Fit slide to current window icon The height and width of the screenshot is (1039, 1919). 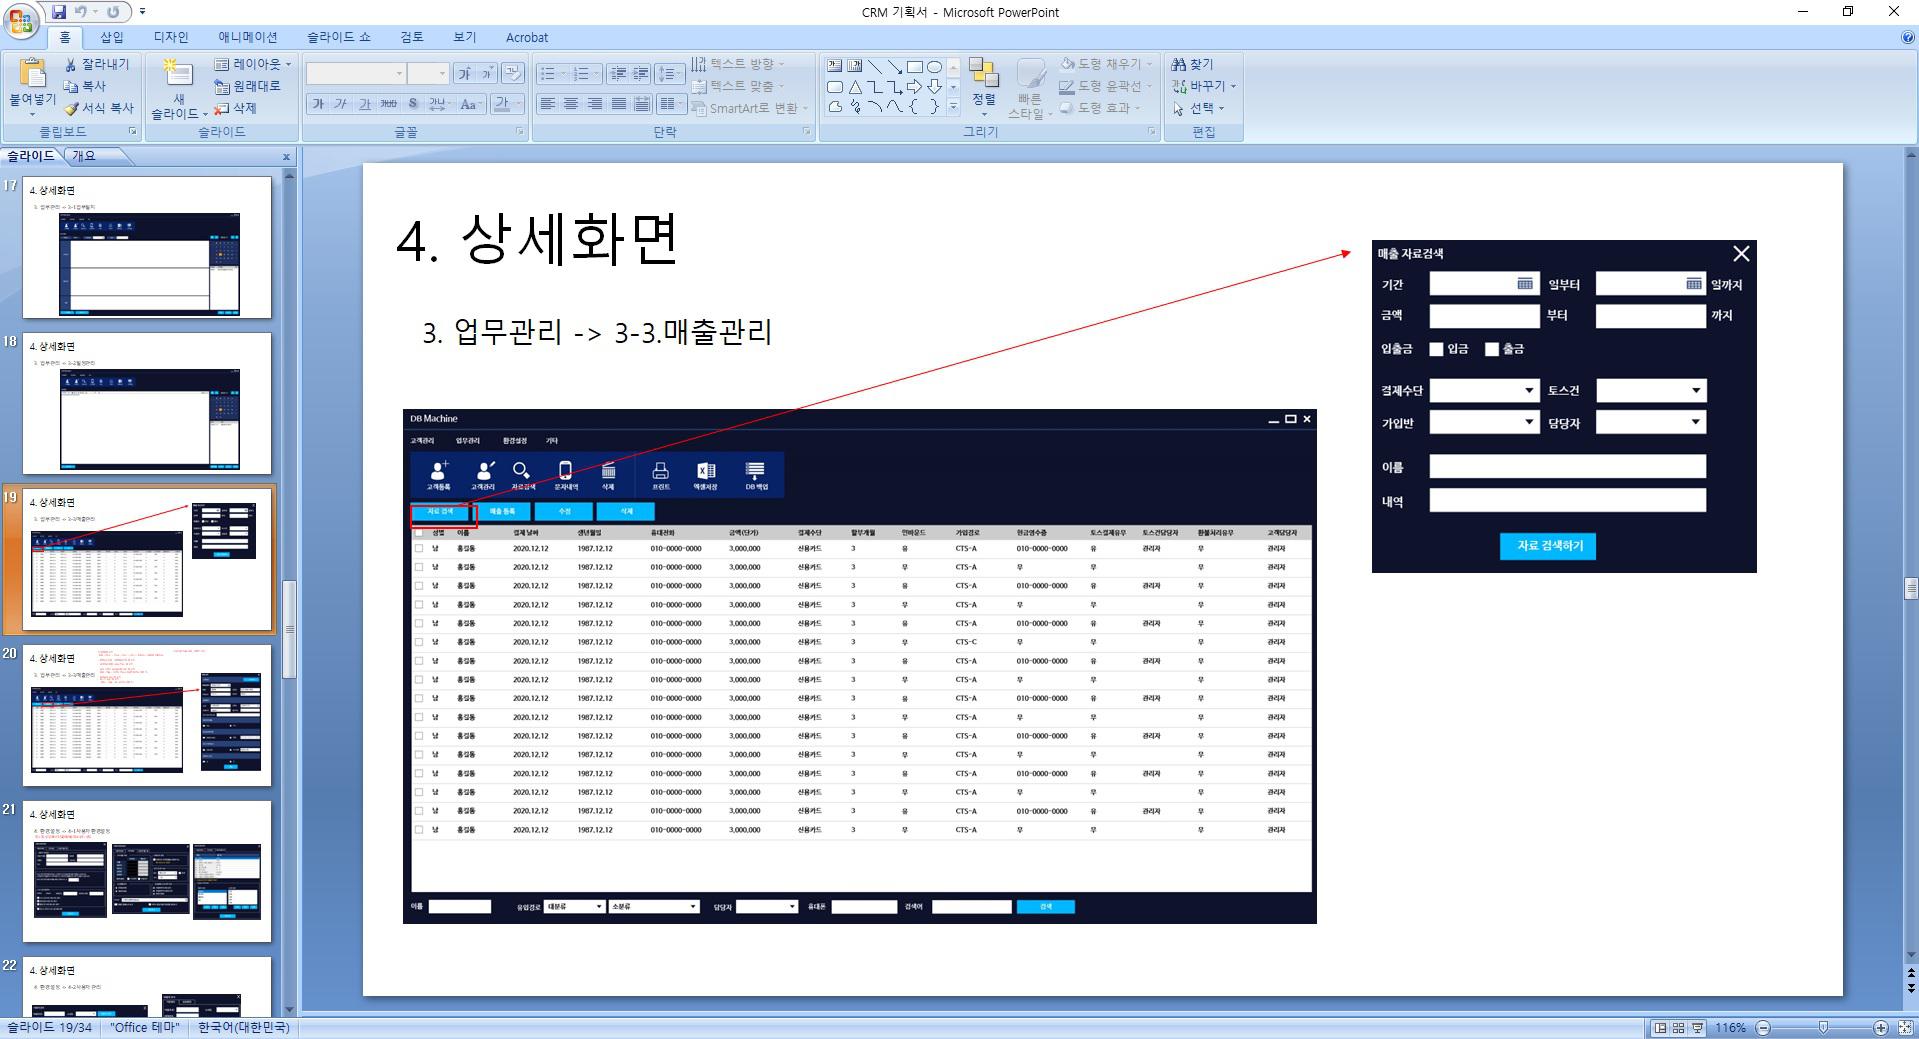coord(1905,1028)
